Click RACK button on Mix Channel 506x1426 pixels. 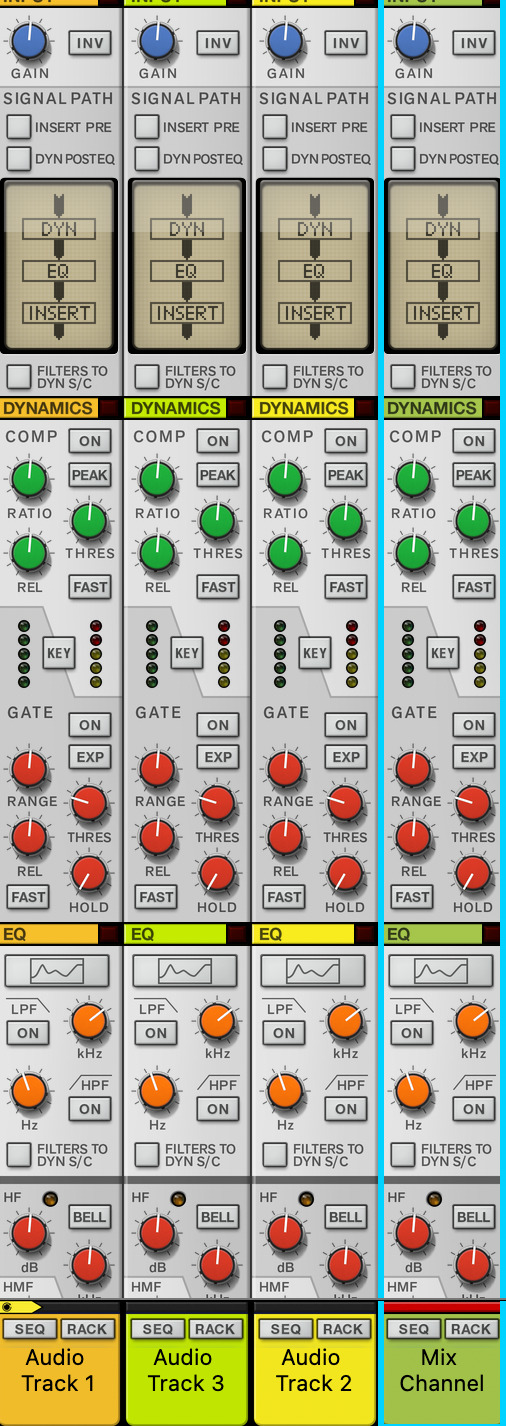[x=470, y=1329]
